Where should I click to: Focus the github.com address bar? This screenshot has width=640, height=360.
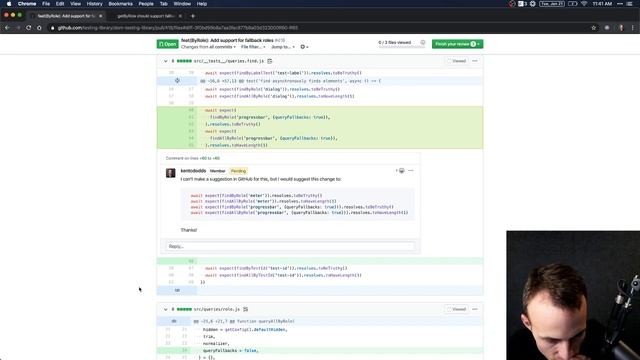318,28
